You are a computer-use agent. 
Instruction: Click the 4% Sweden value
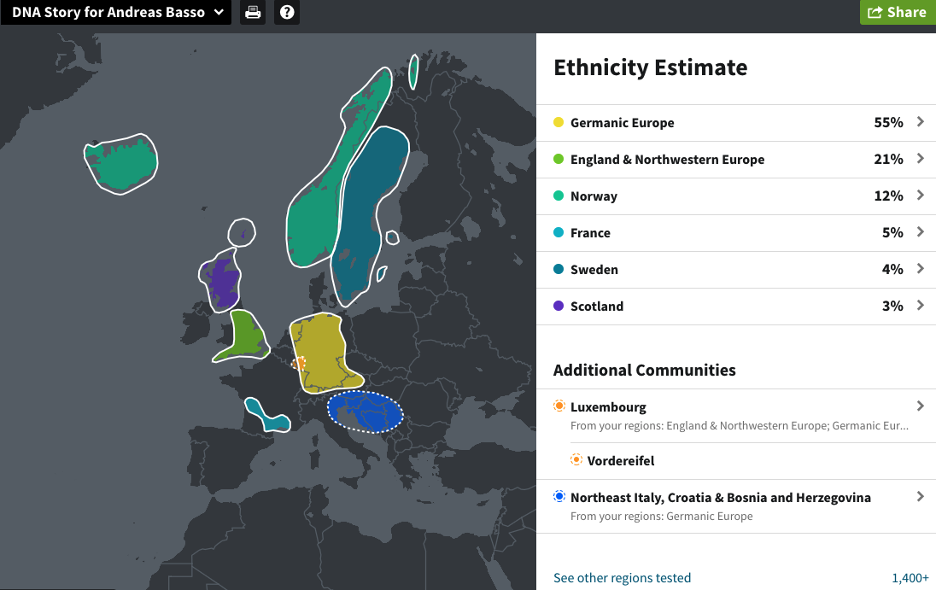pos(892,269)
